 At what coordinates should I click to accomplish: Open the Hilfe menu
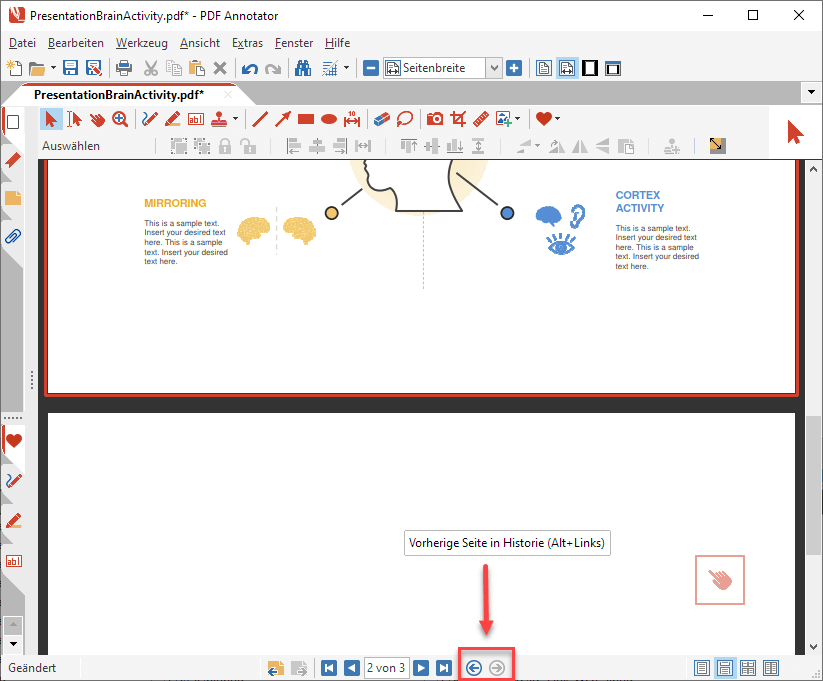pyautogui.click(x=337, y=43)
